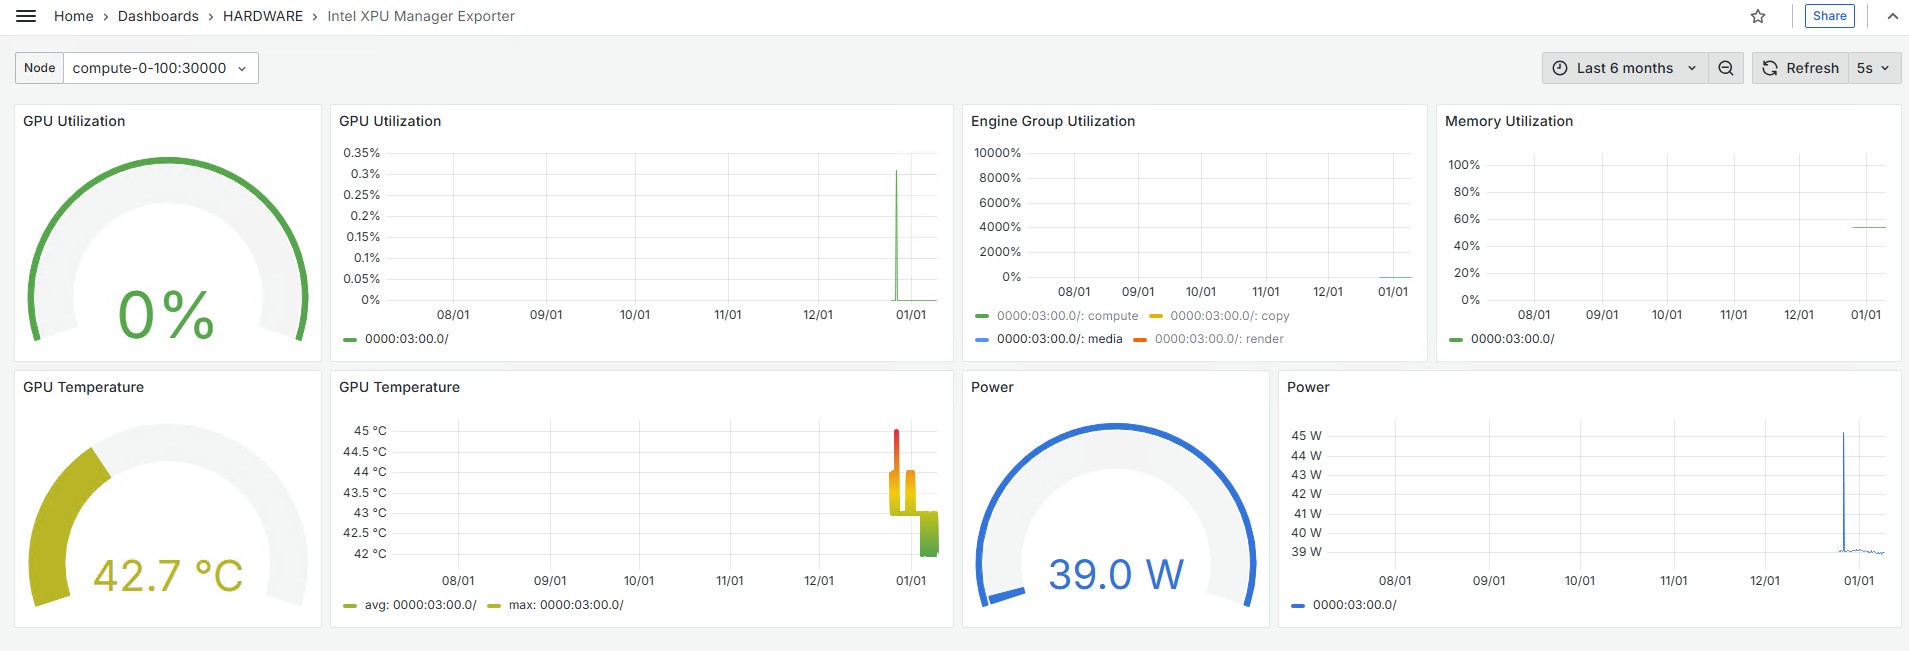Expand the 5s refresh interval dropdown
This screenshot has width=1909, height=651.
1873,68
